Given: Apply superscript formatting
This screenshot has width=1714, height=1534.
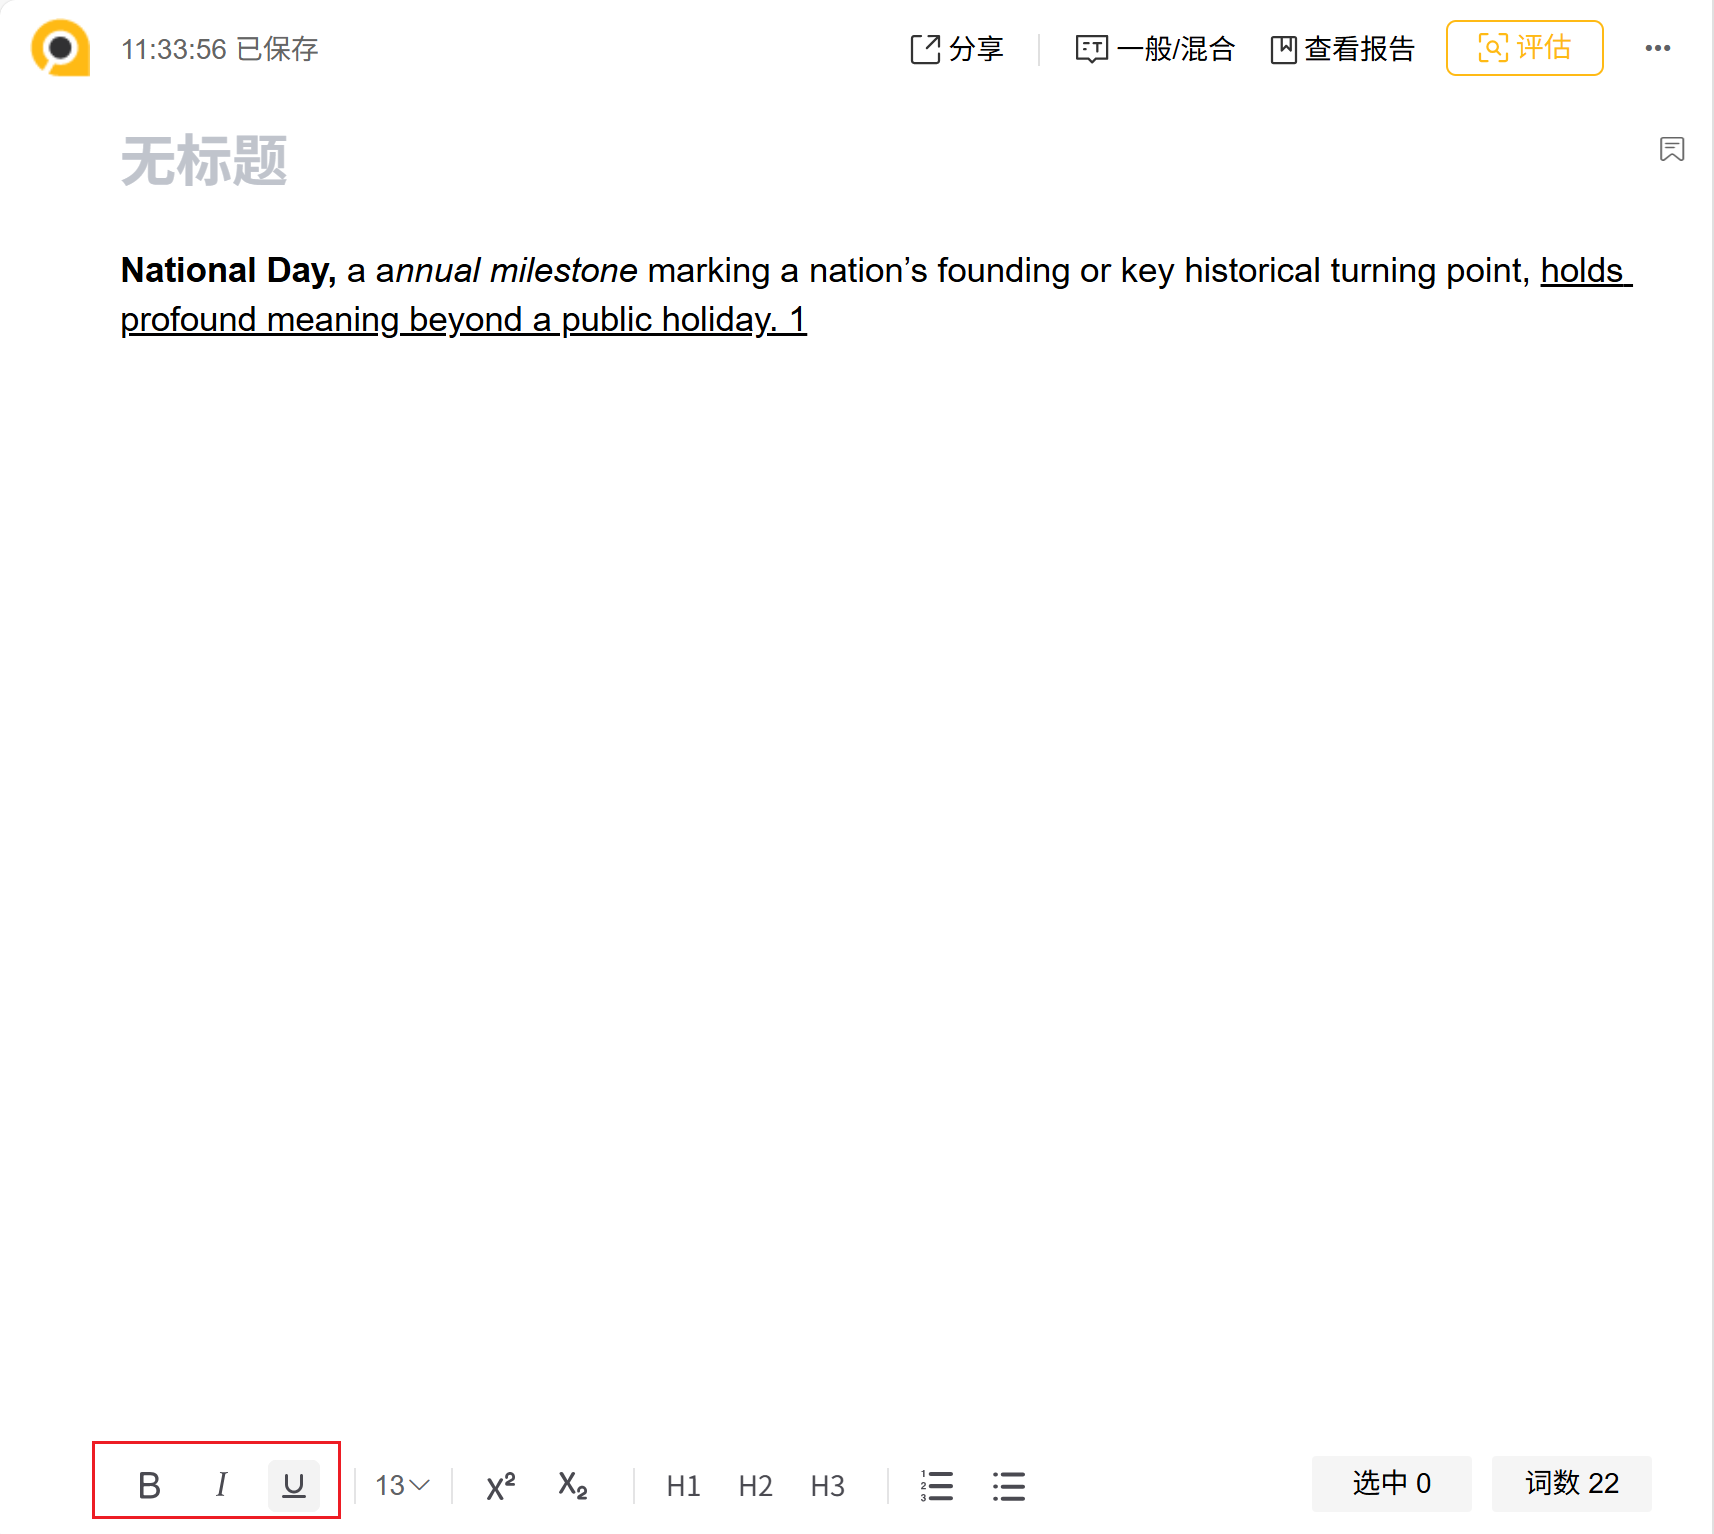Looking at the screenshot, I should [x=500, y=1485].
